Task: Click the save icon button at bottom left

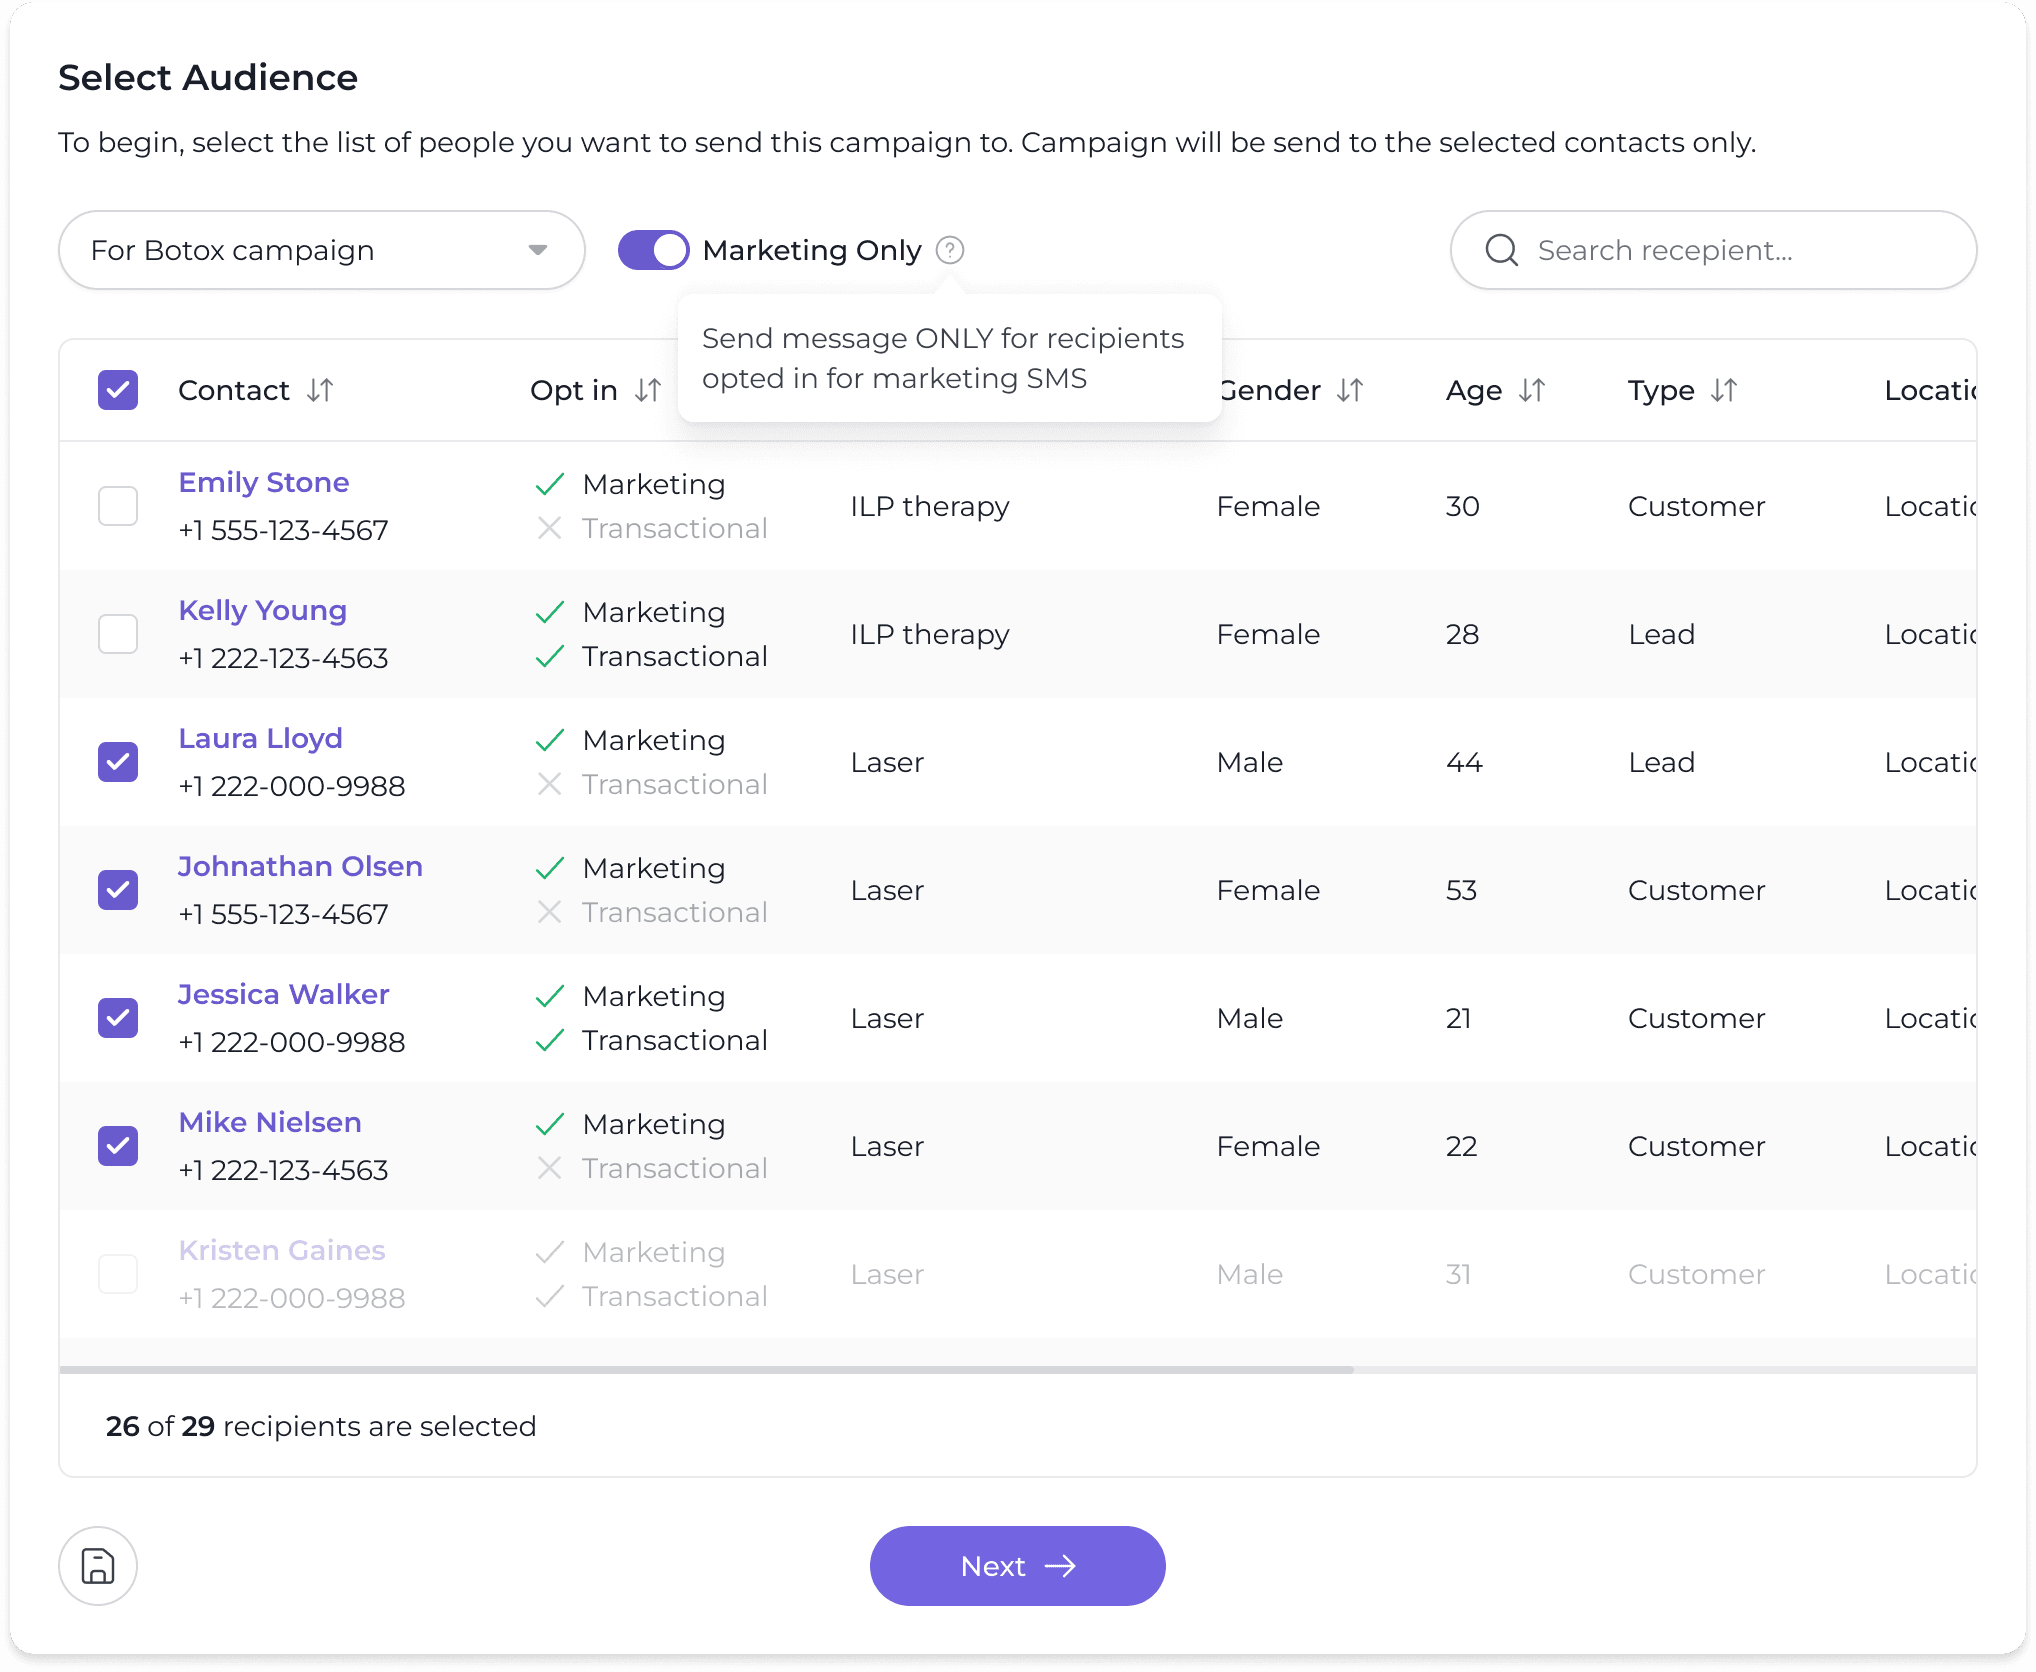Action: point(97,1566)
